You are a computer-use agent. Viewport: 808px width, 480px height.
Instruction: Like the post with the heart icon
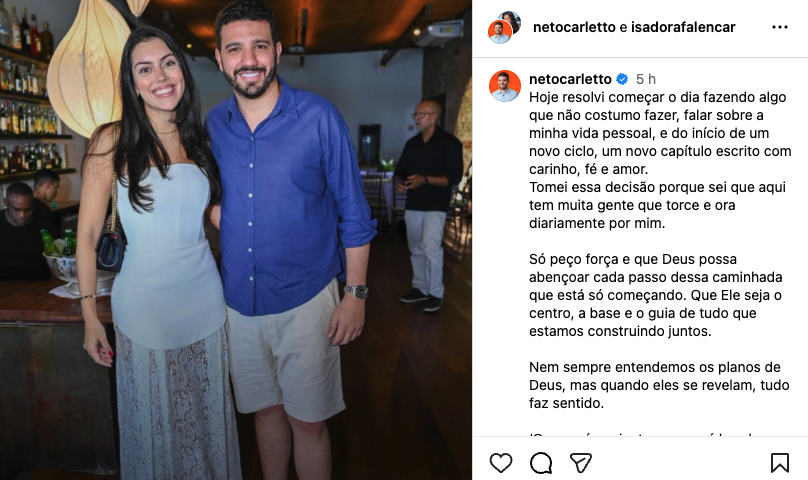(501, 462)
